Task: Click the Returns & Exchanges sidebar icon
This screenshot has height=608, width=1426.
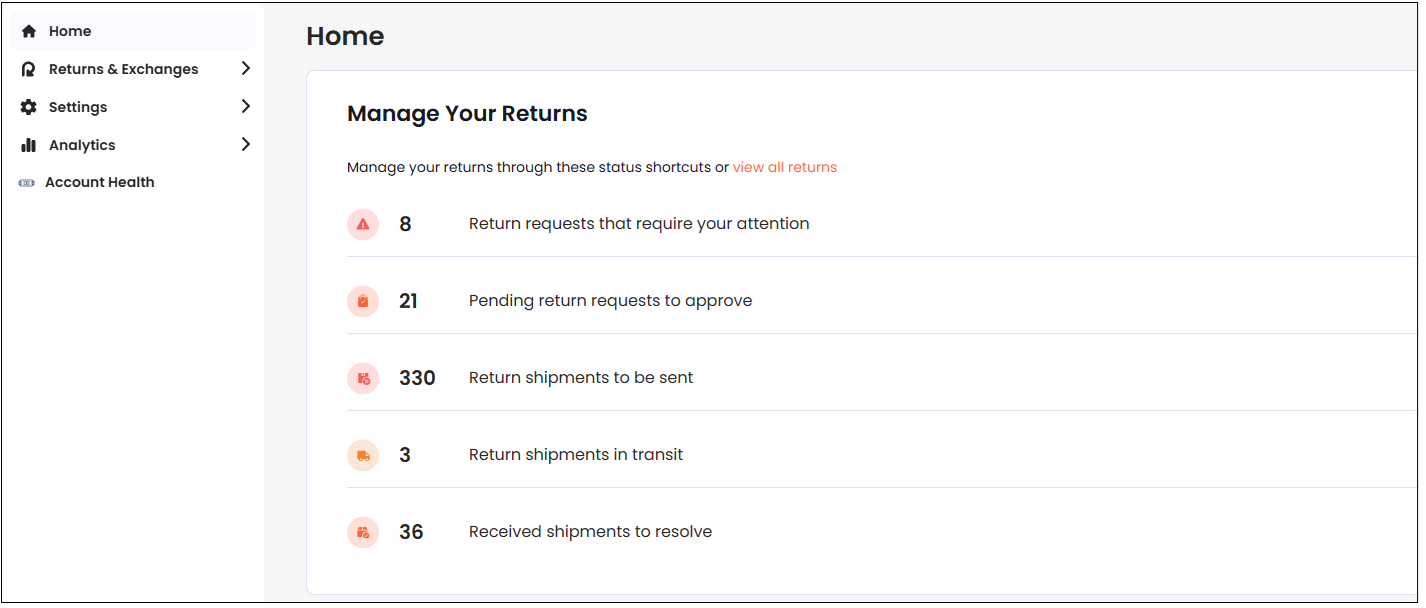Action: [x=29, y=69]
